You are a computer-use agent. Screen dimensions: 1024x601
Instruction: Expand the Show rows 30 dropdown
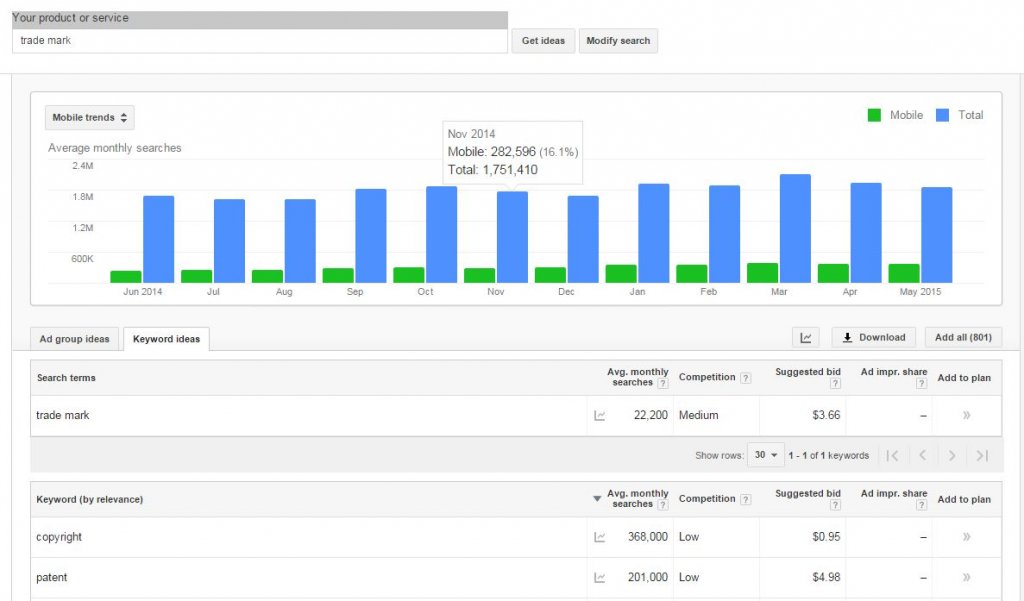tap(767, 456)
